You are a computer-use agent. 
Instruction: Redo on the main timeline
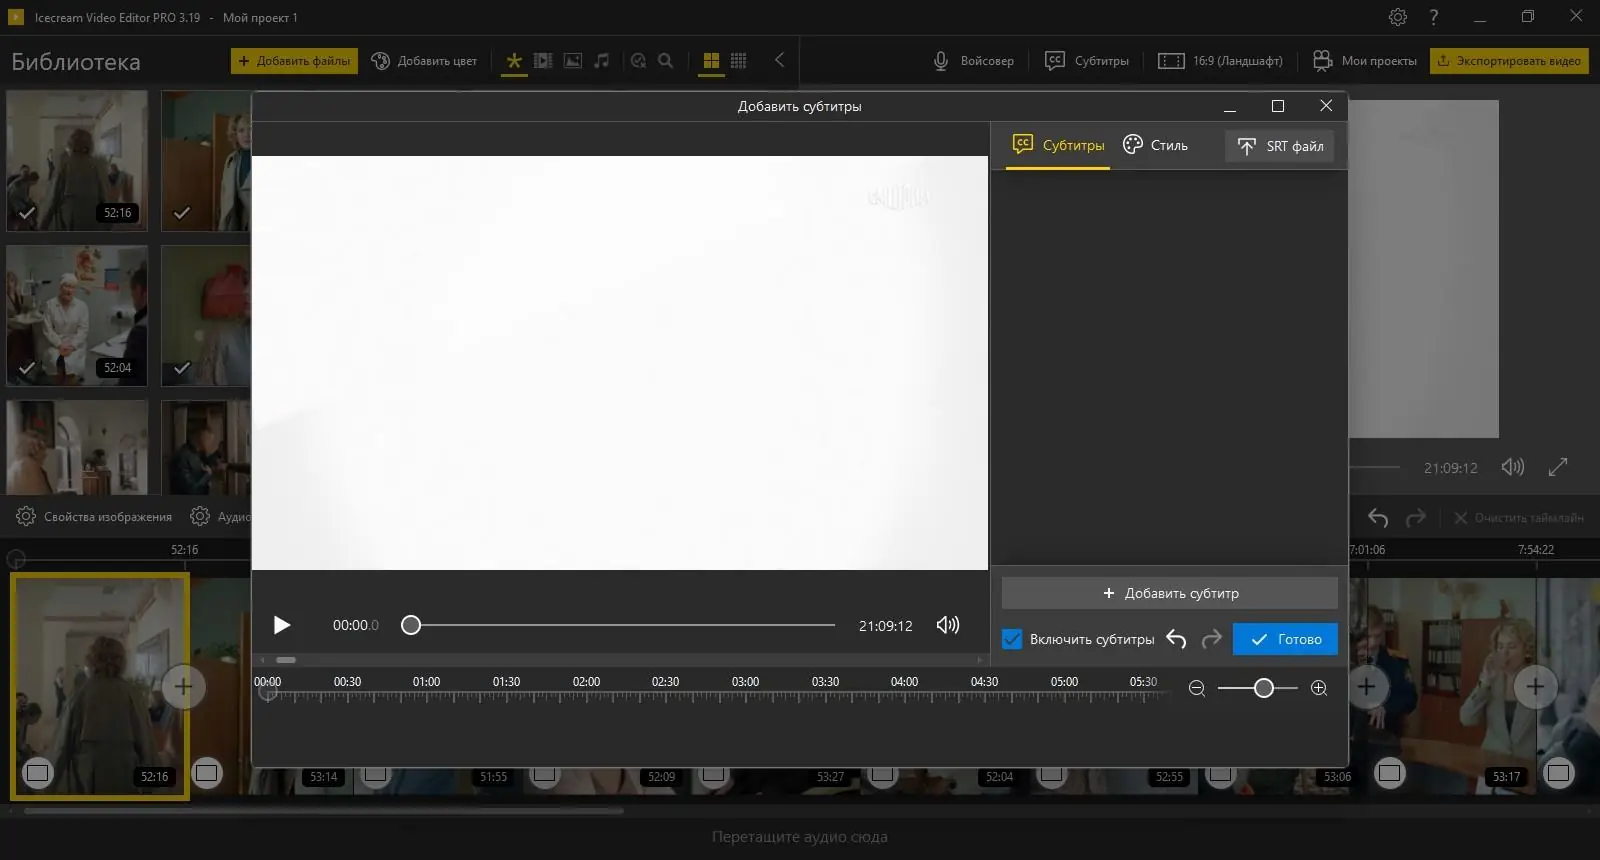point(1416,517)
